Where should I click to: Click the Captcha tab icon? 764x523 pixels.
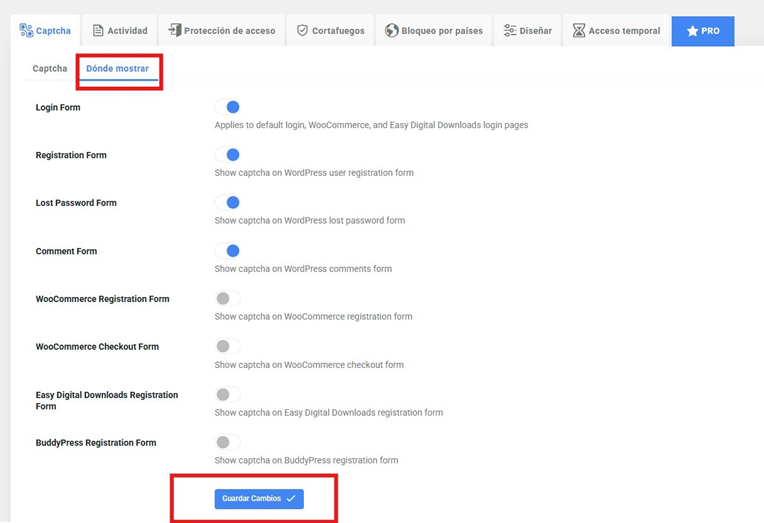click(26, 30)
